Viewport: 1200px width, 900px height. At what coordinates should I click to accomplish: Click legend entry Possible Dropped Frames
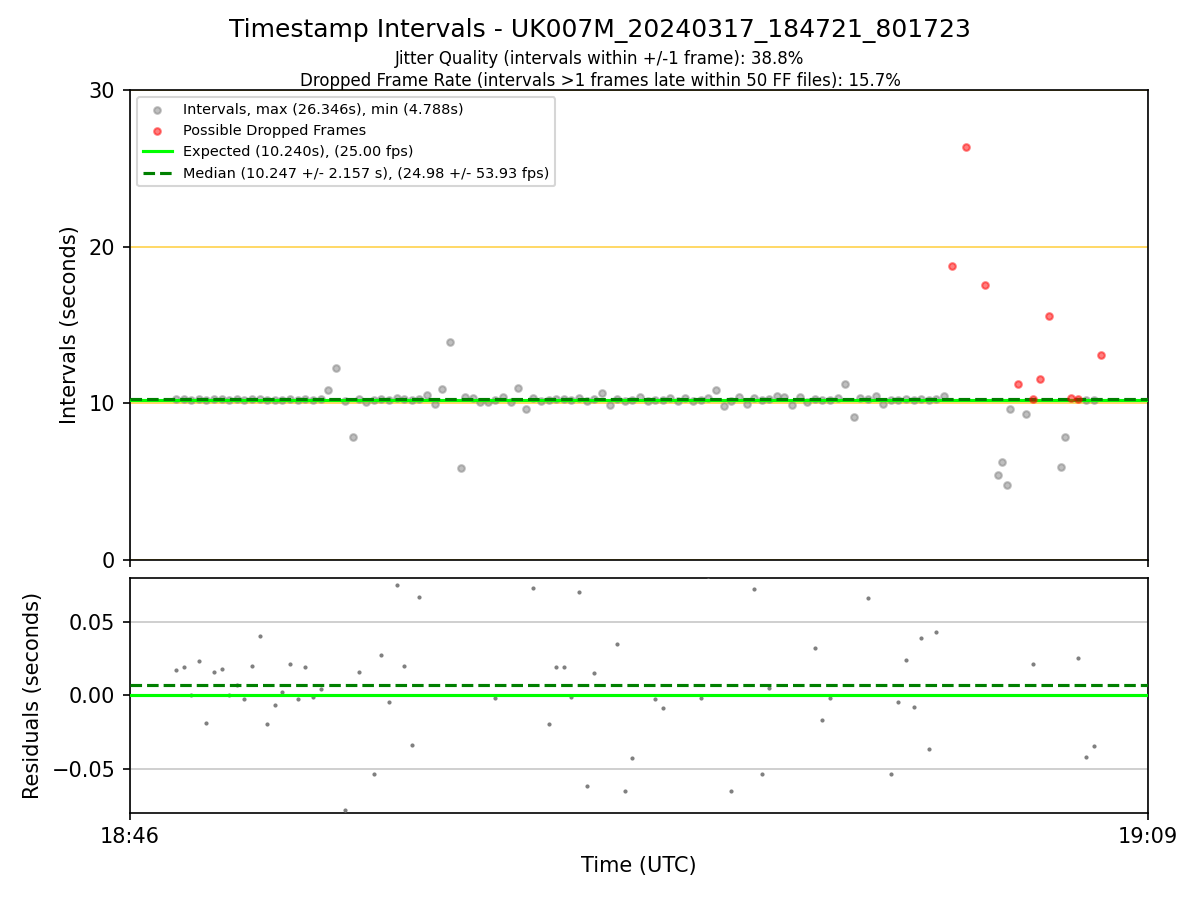pos(274,130)
